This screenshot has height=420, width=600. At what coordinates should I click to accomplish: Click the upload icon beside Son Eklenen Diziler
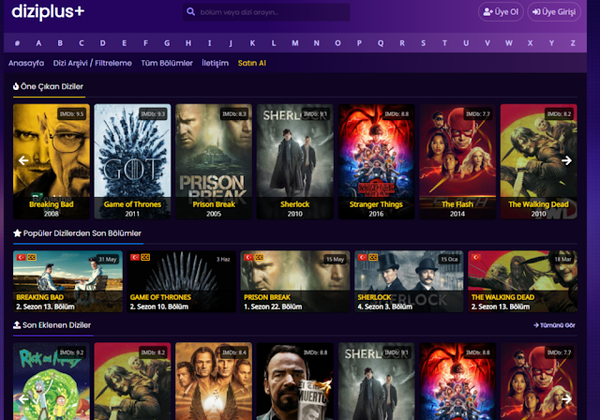(x=17, y=325)
